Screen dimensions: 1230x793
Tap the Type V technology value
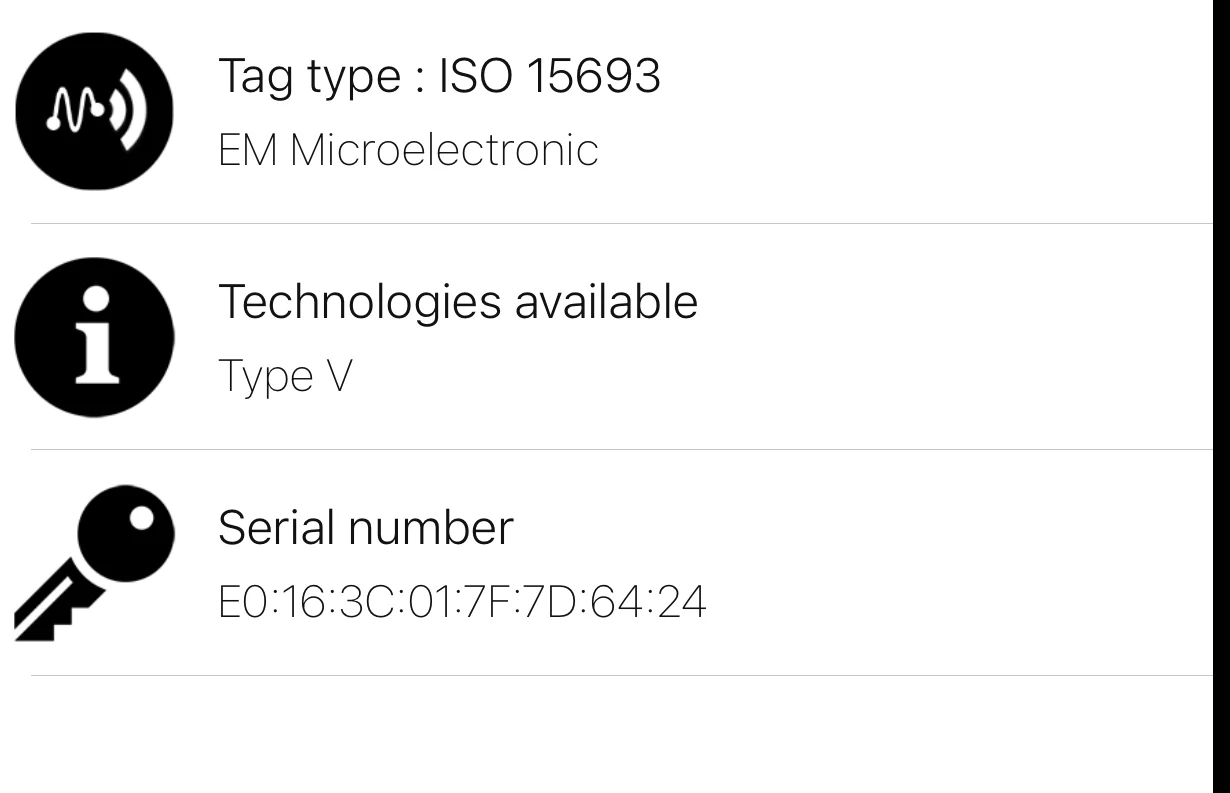tap(285, 377)
